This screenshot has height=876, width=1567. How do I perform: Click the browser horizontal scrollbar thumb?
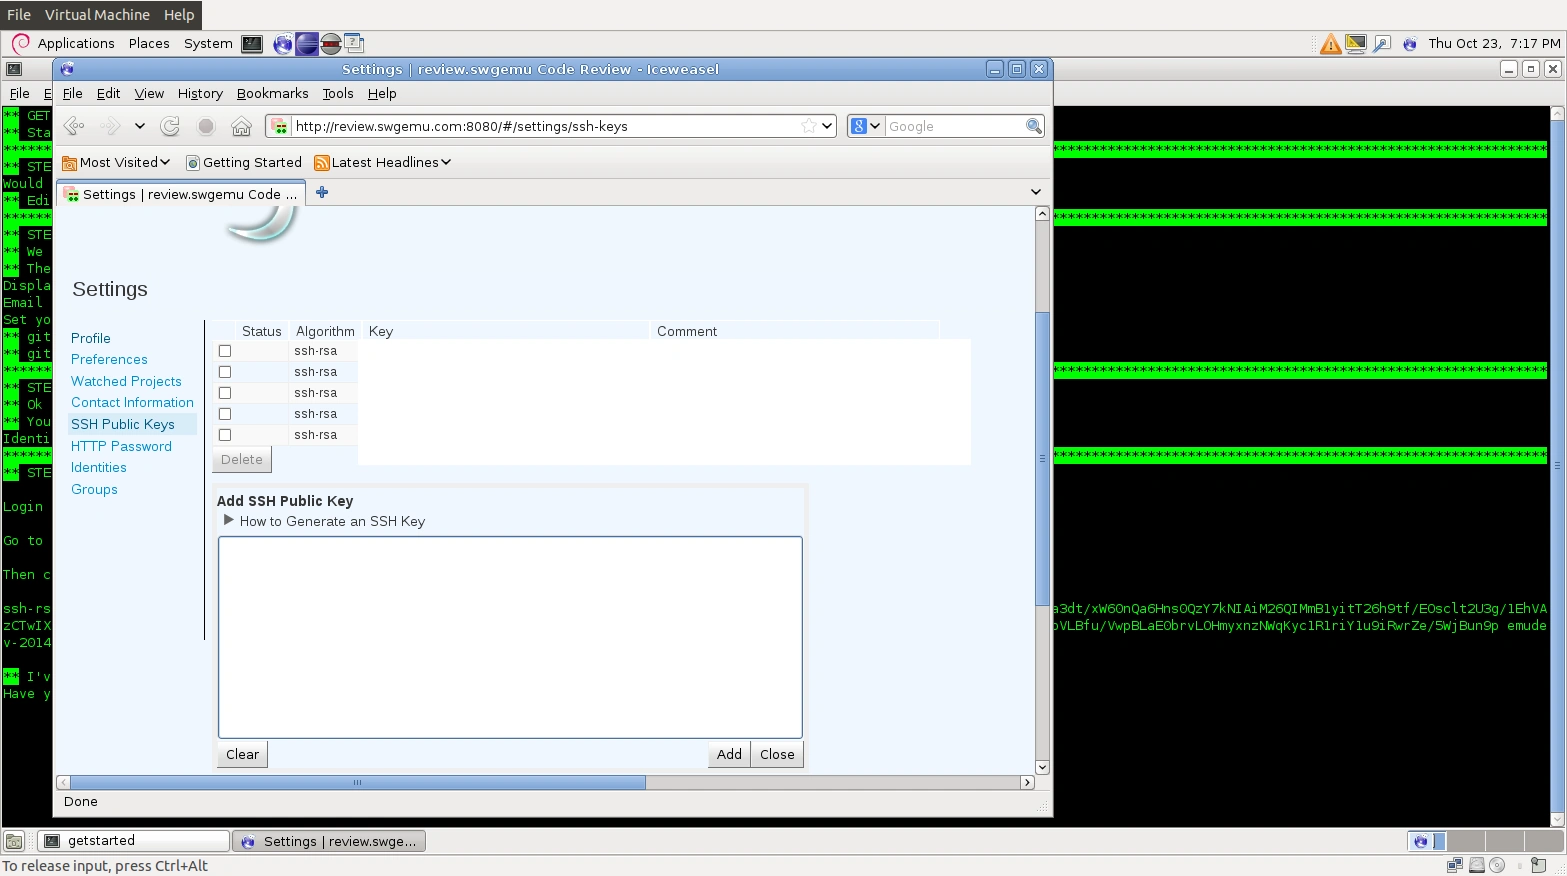tap(357, 783)
